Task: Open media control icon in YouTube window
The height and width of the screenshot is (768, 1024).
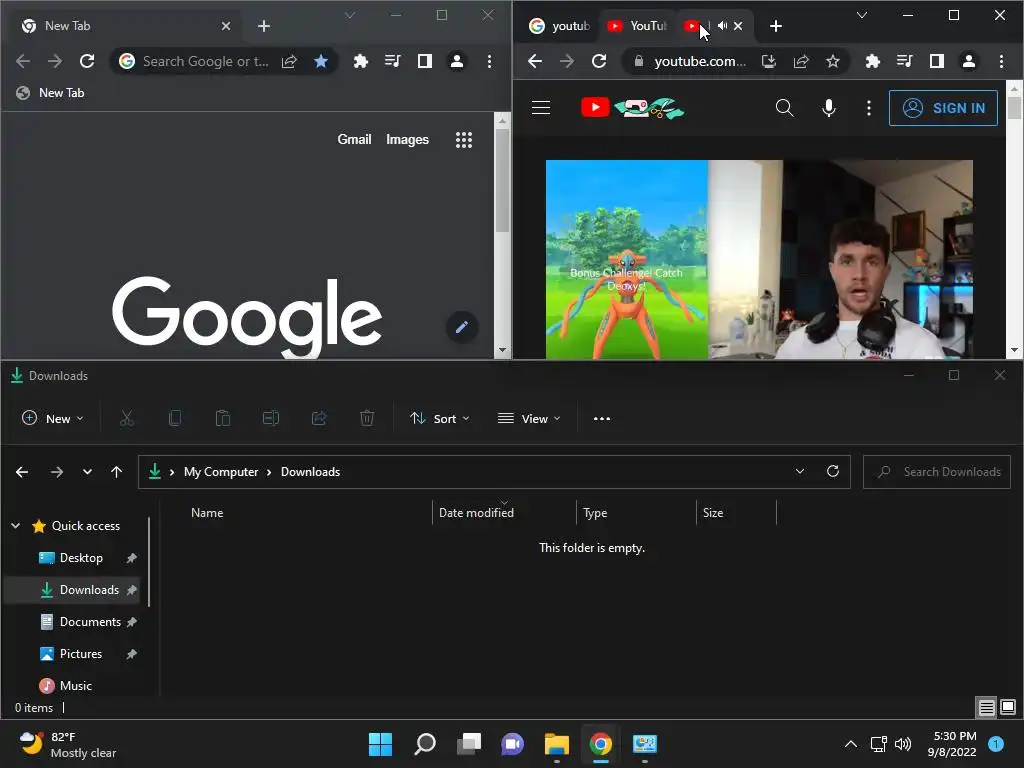Action: [904, 61]
